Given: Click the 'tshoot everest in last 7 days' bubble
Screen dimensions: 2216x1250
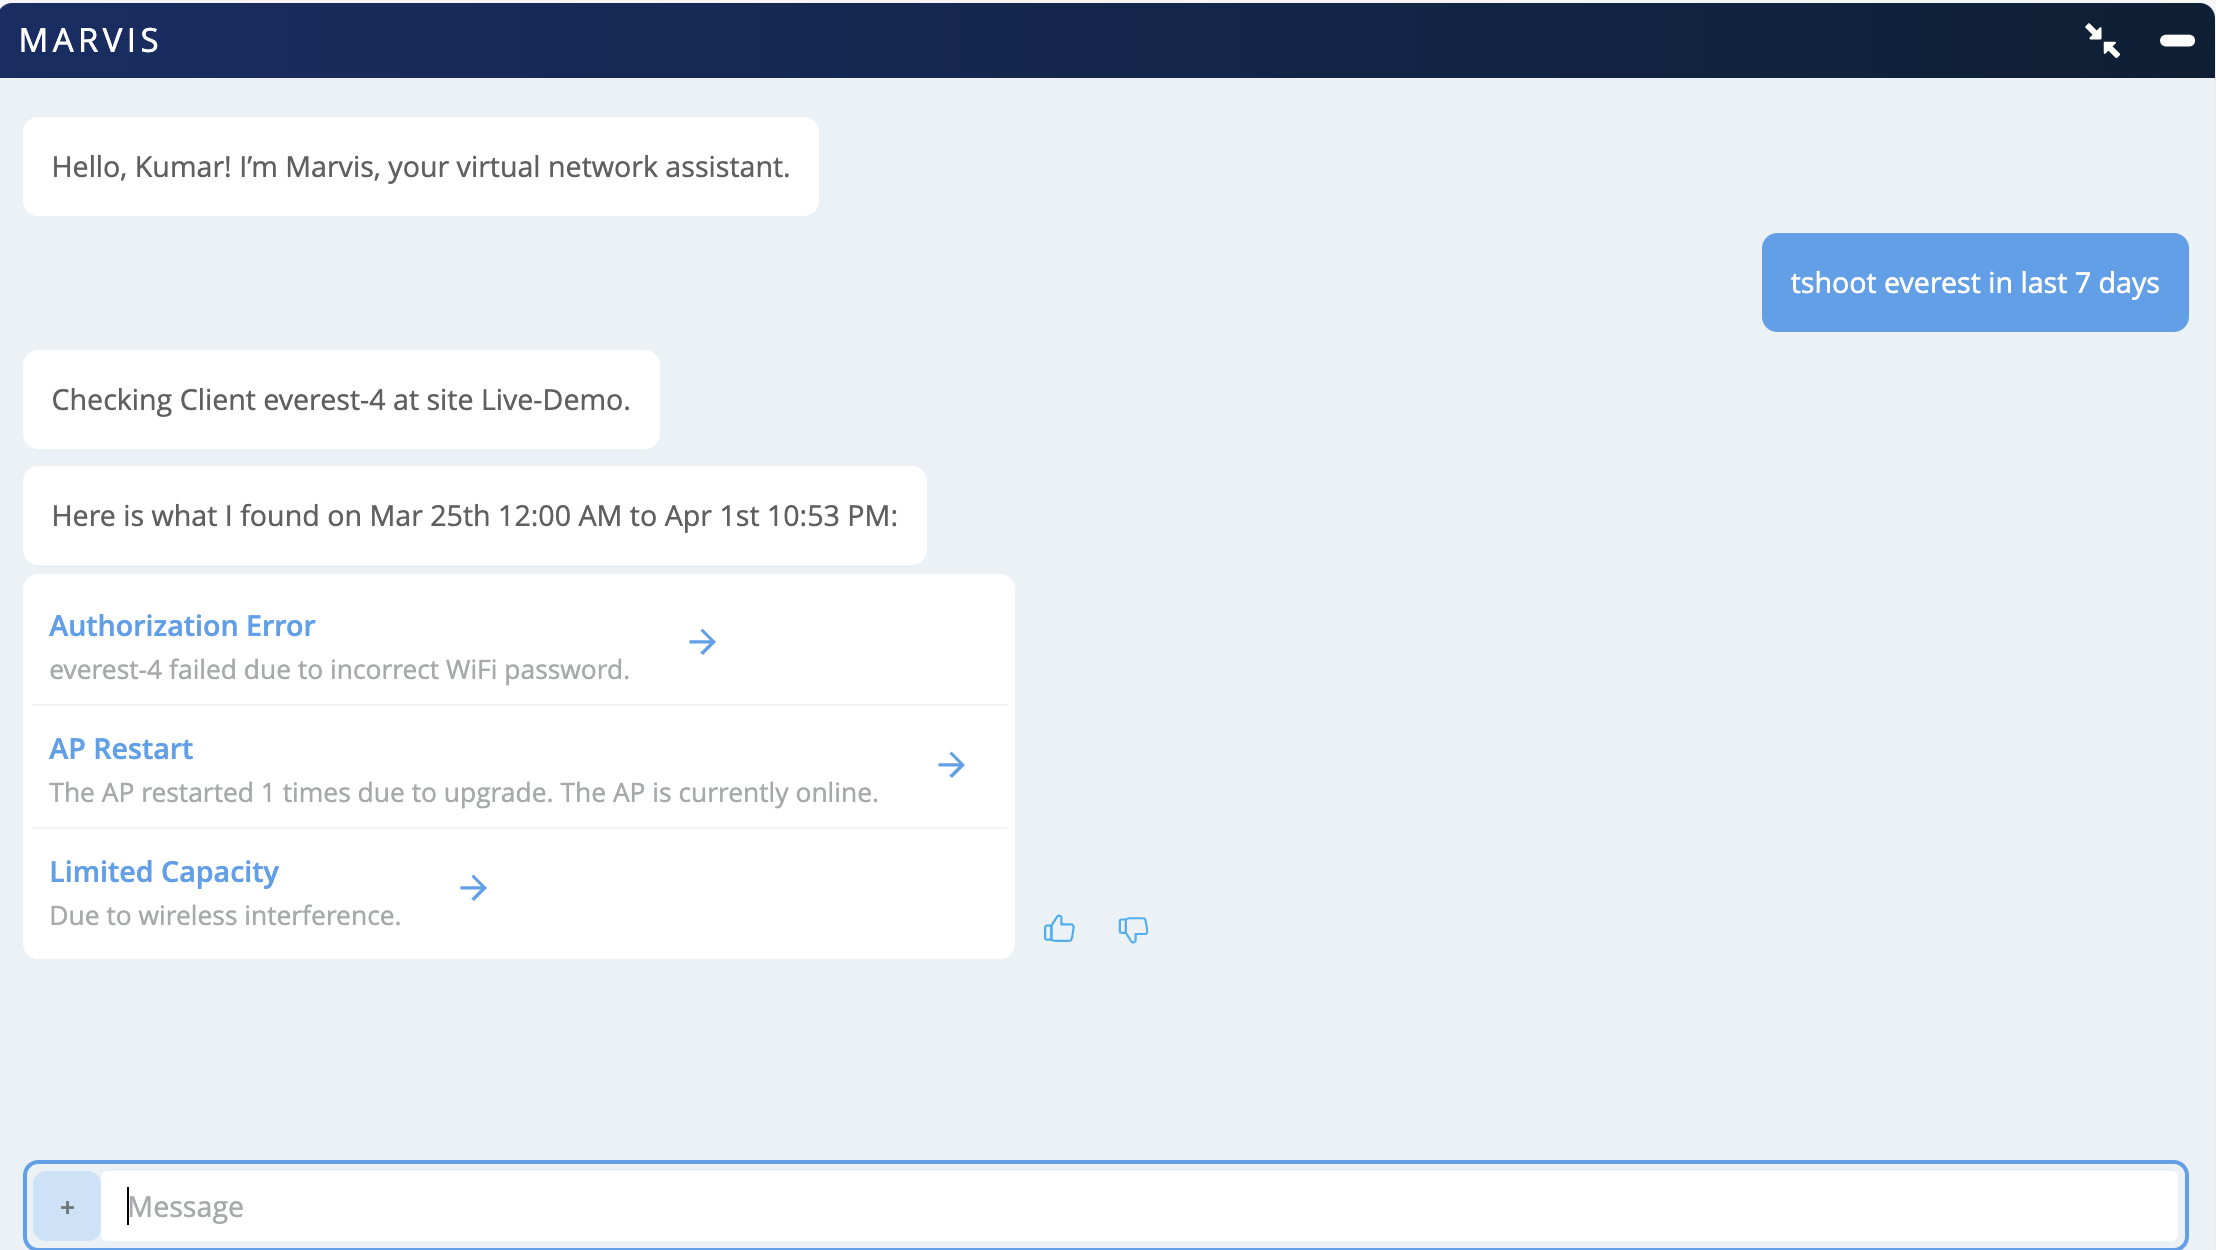Looking at the screenshot, I should tap(1974, 283).
